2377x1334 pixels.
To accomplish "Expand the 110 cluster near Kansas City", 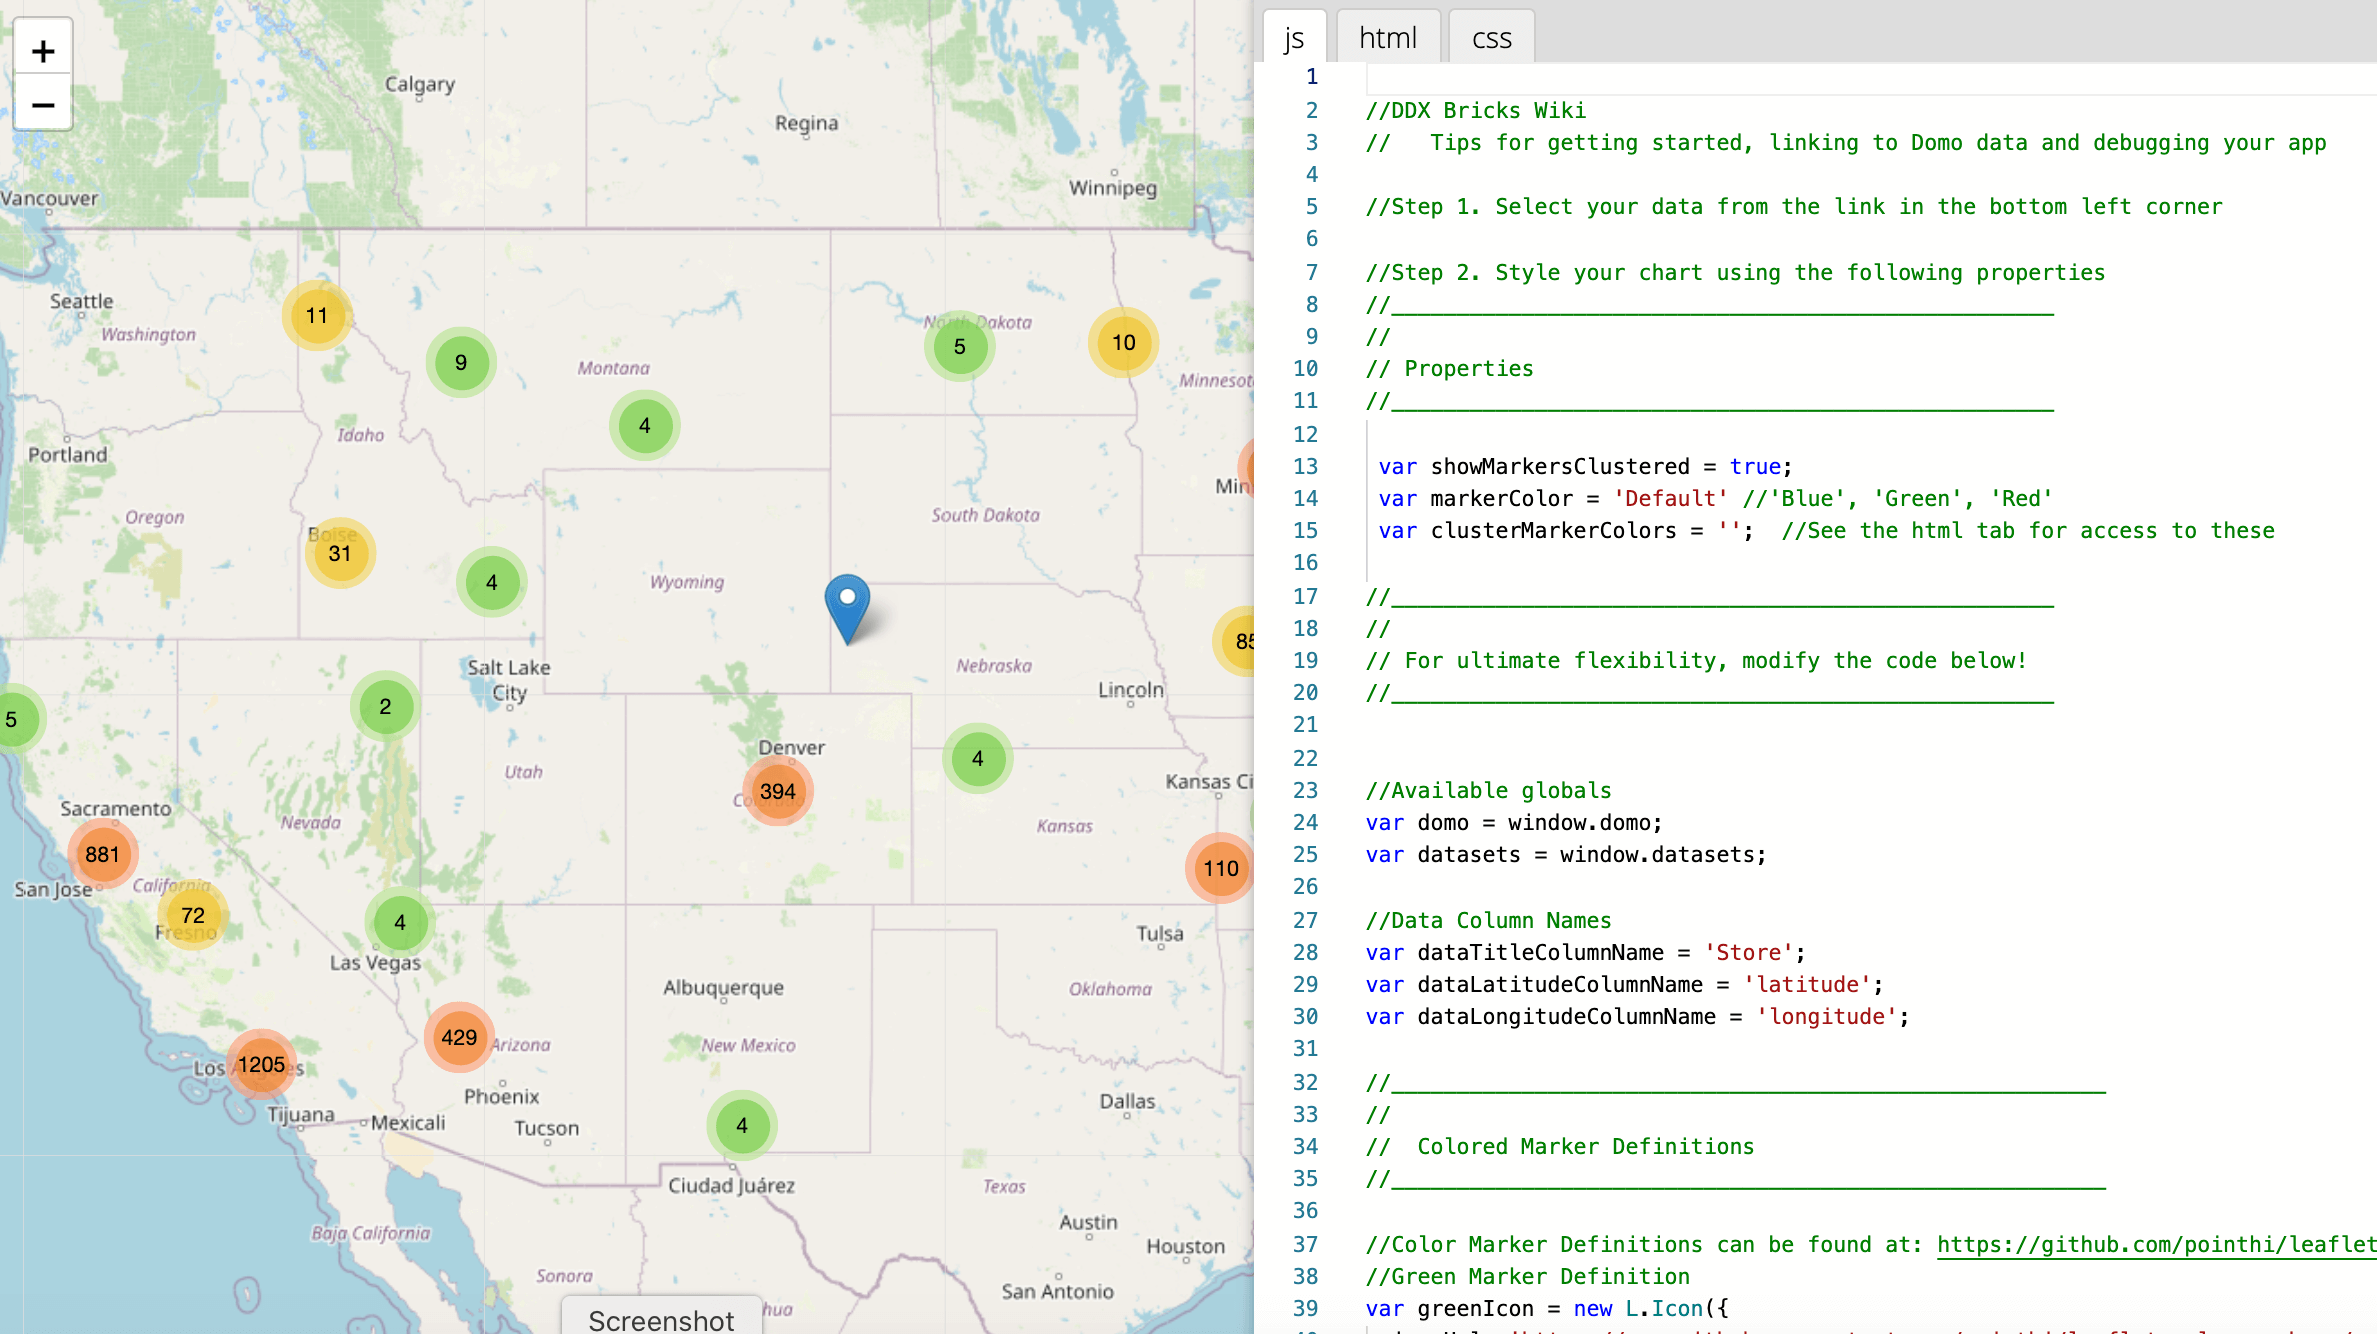I will point(1220,868).
